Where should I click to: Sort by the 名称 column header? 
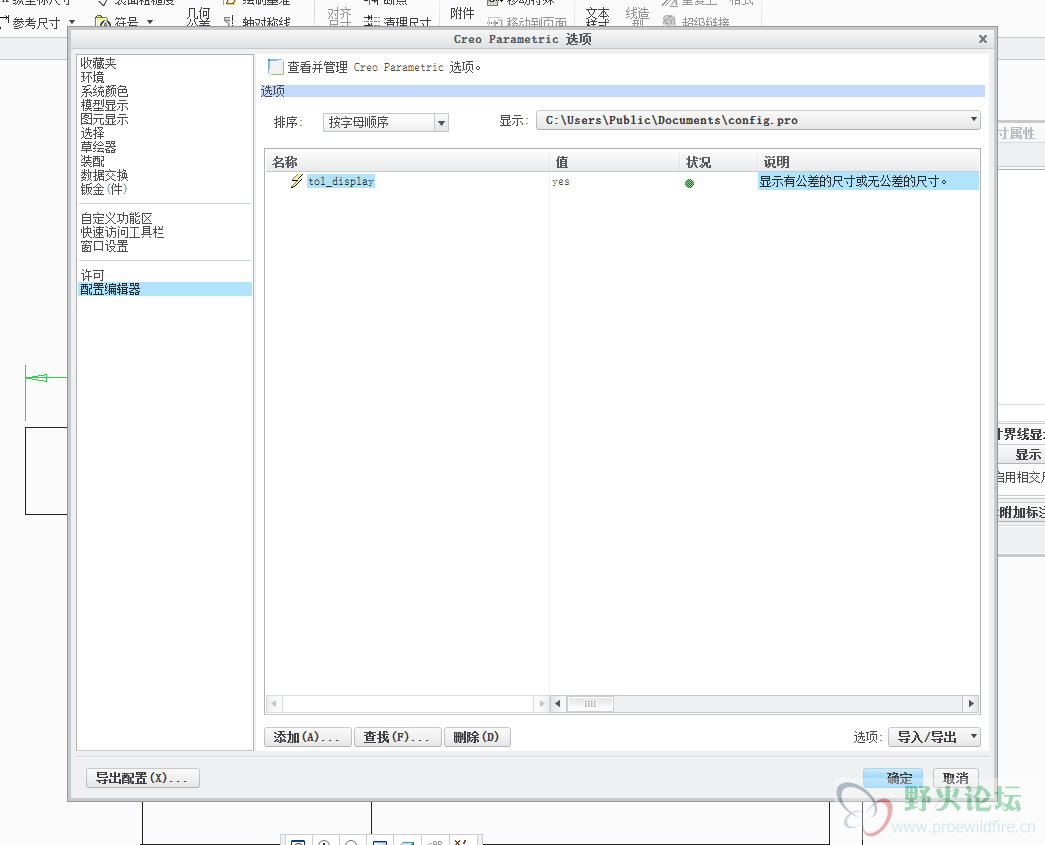tap(407, 162)
